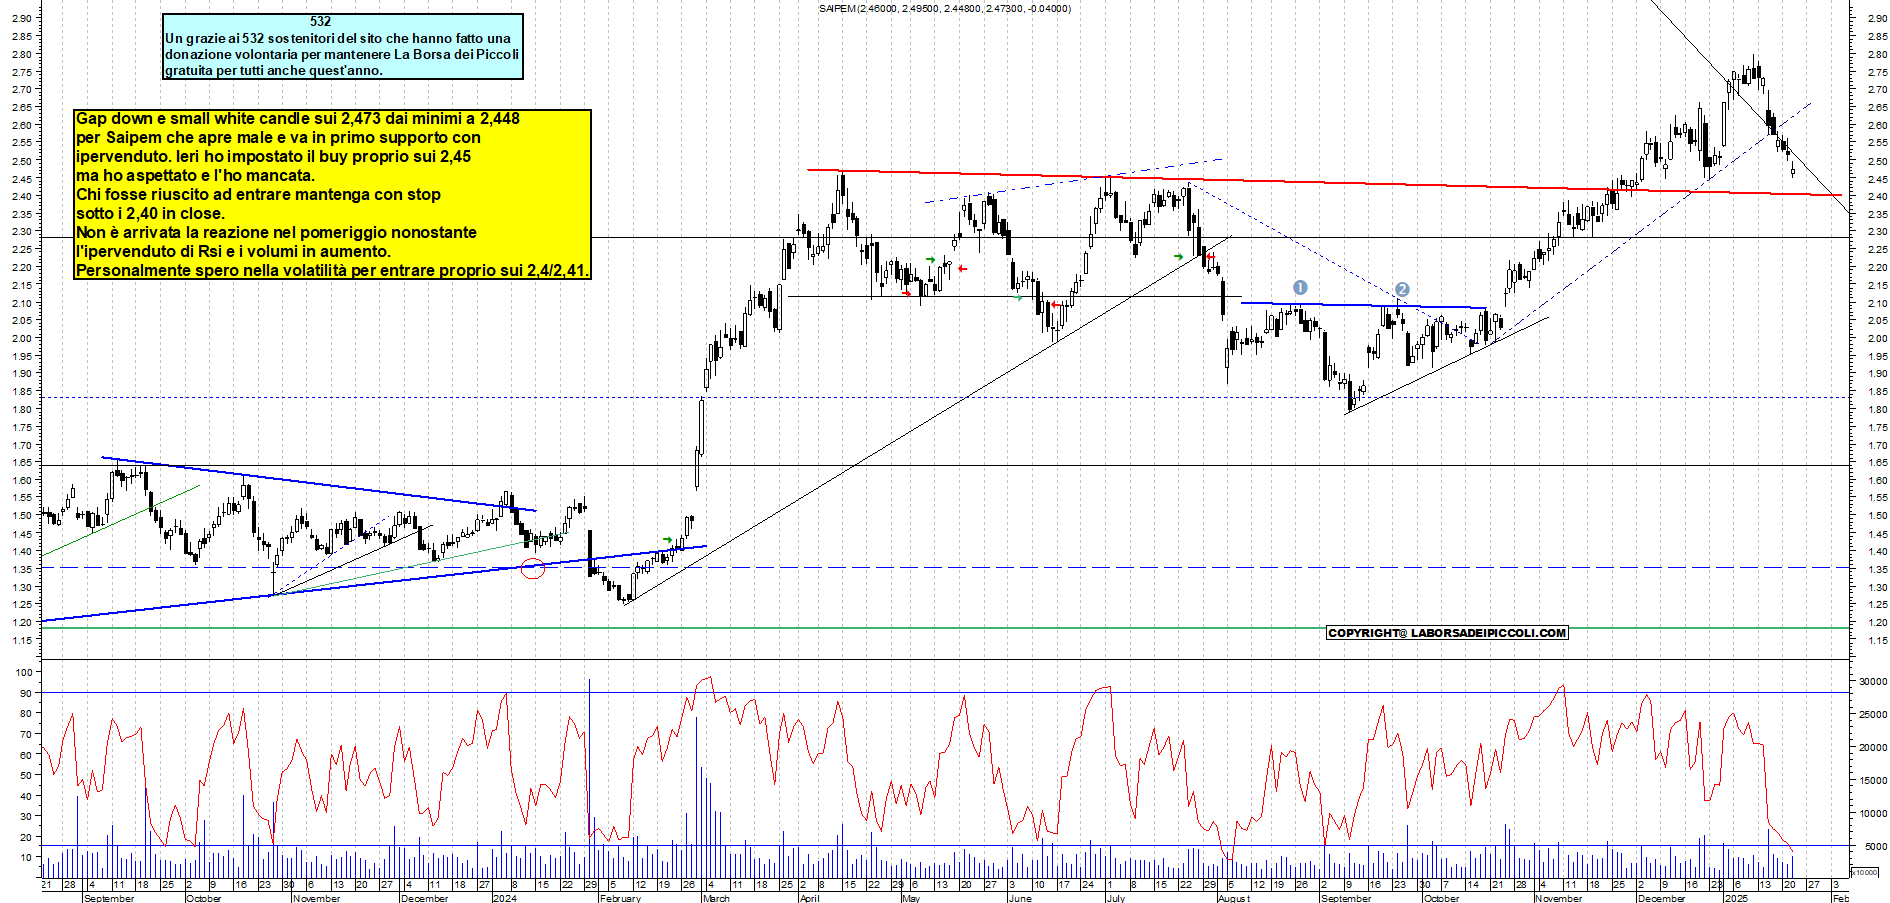Click the 15000 volume axis label
Screen dimensions: 1890x903
click(x=1873, y=780)
